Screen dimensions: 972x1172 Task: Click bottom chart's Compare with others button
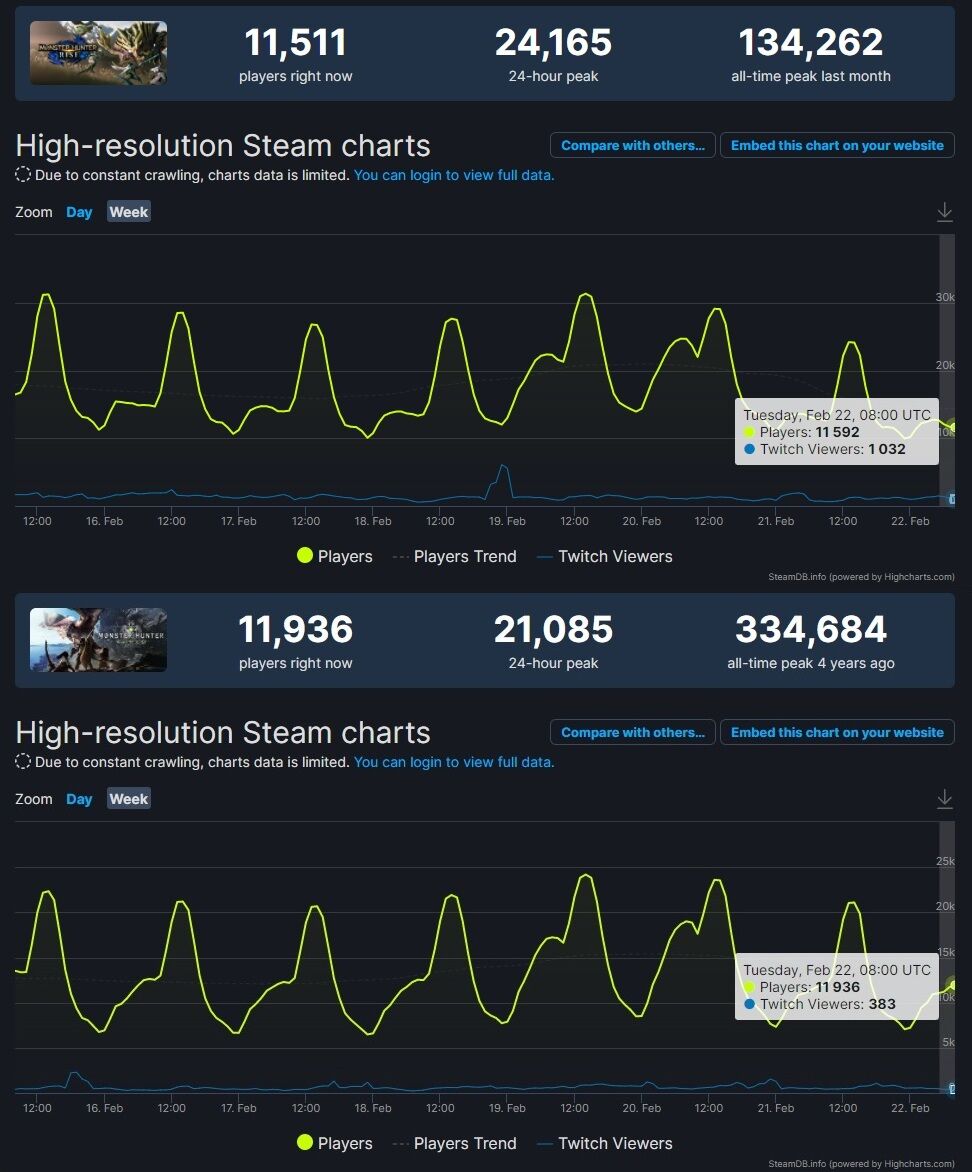tap(633, 732)
